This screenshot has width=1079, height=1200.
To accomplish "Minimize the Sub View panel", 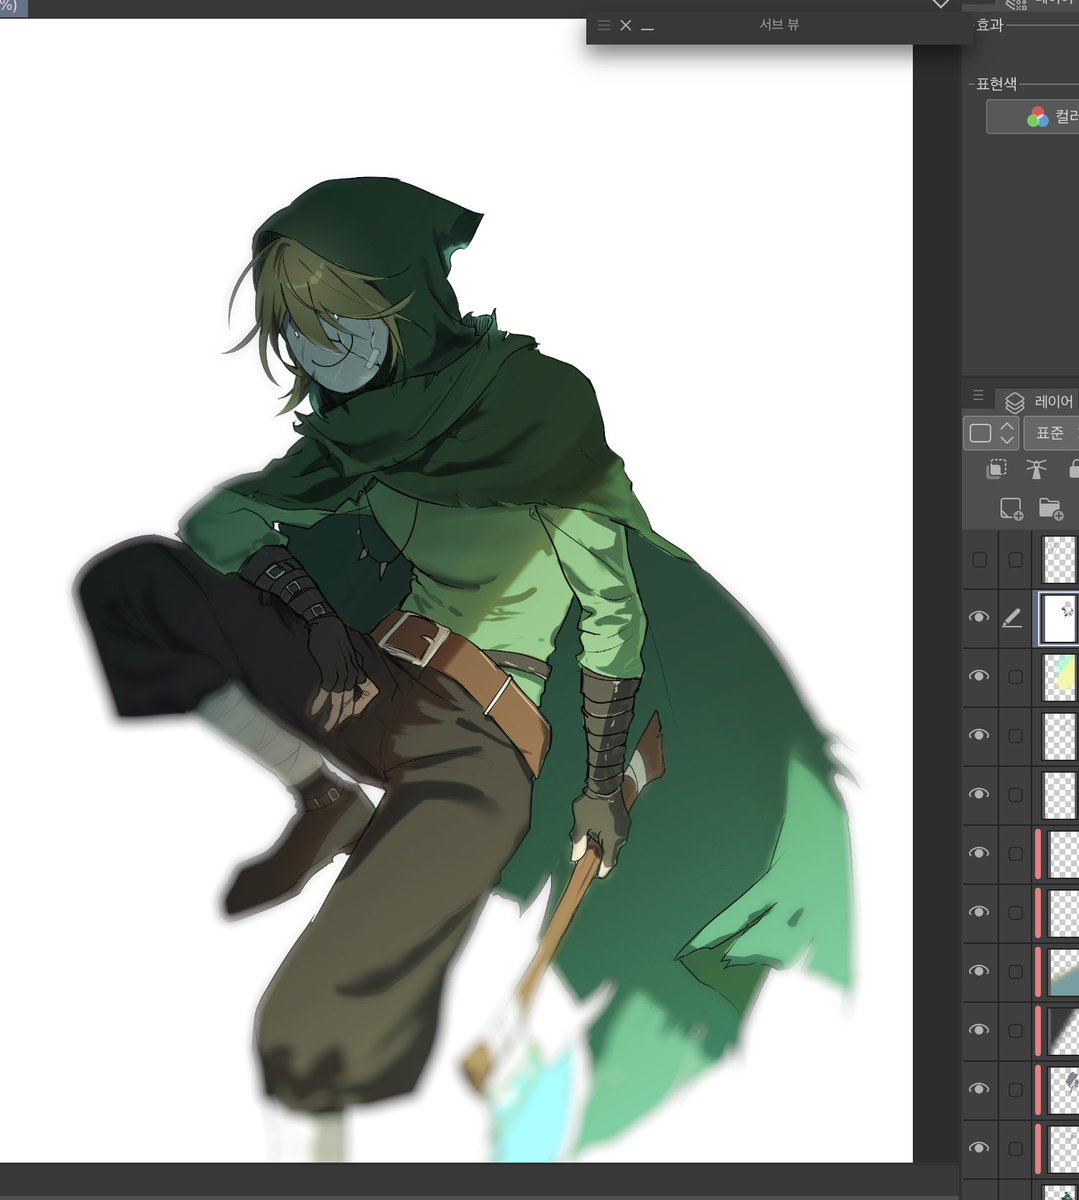I will [647, 27].
